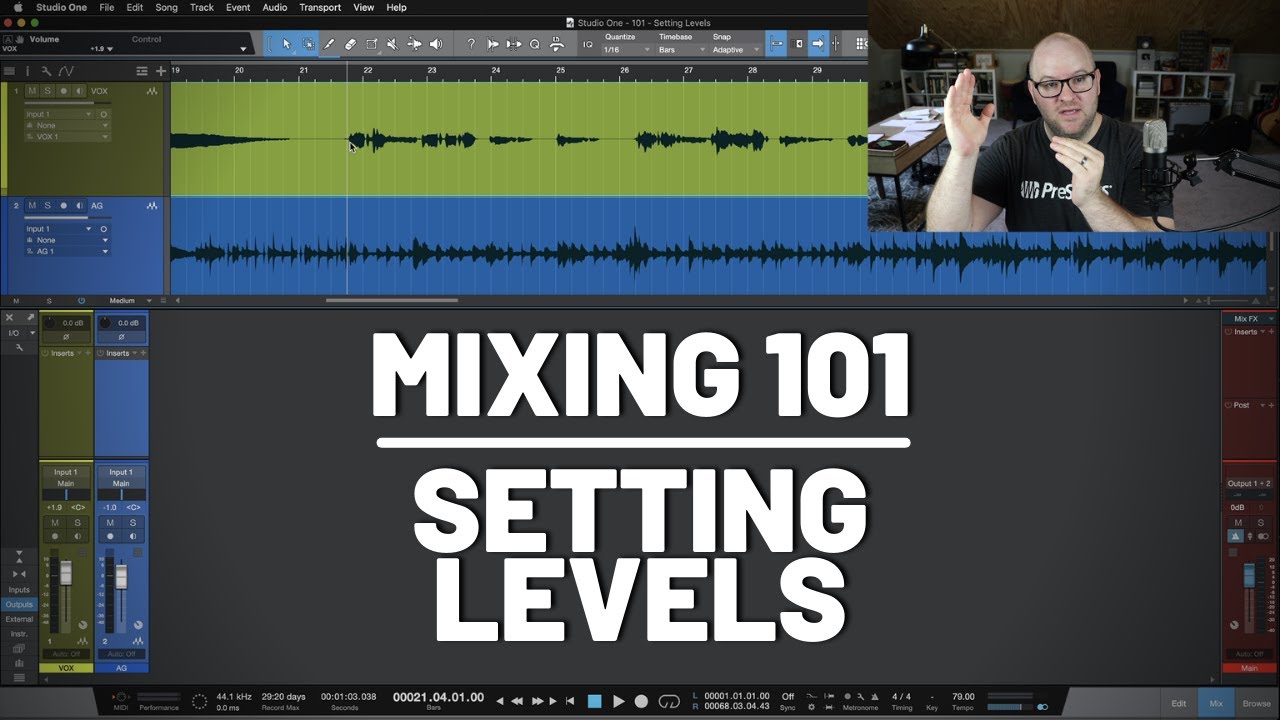This screenshot has width=1280, height=720.
Task: Toggle Snap to grid blue button
Action: coord(776,44)
